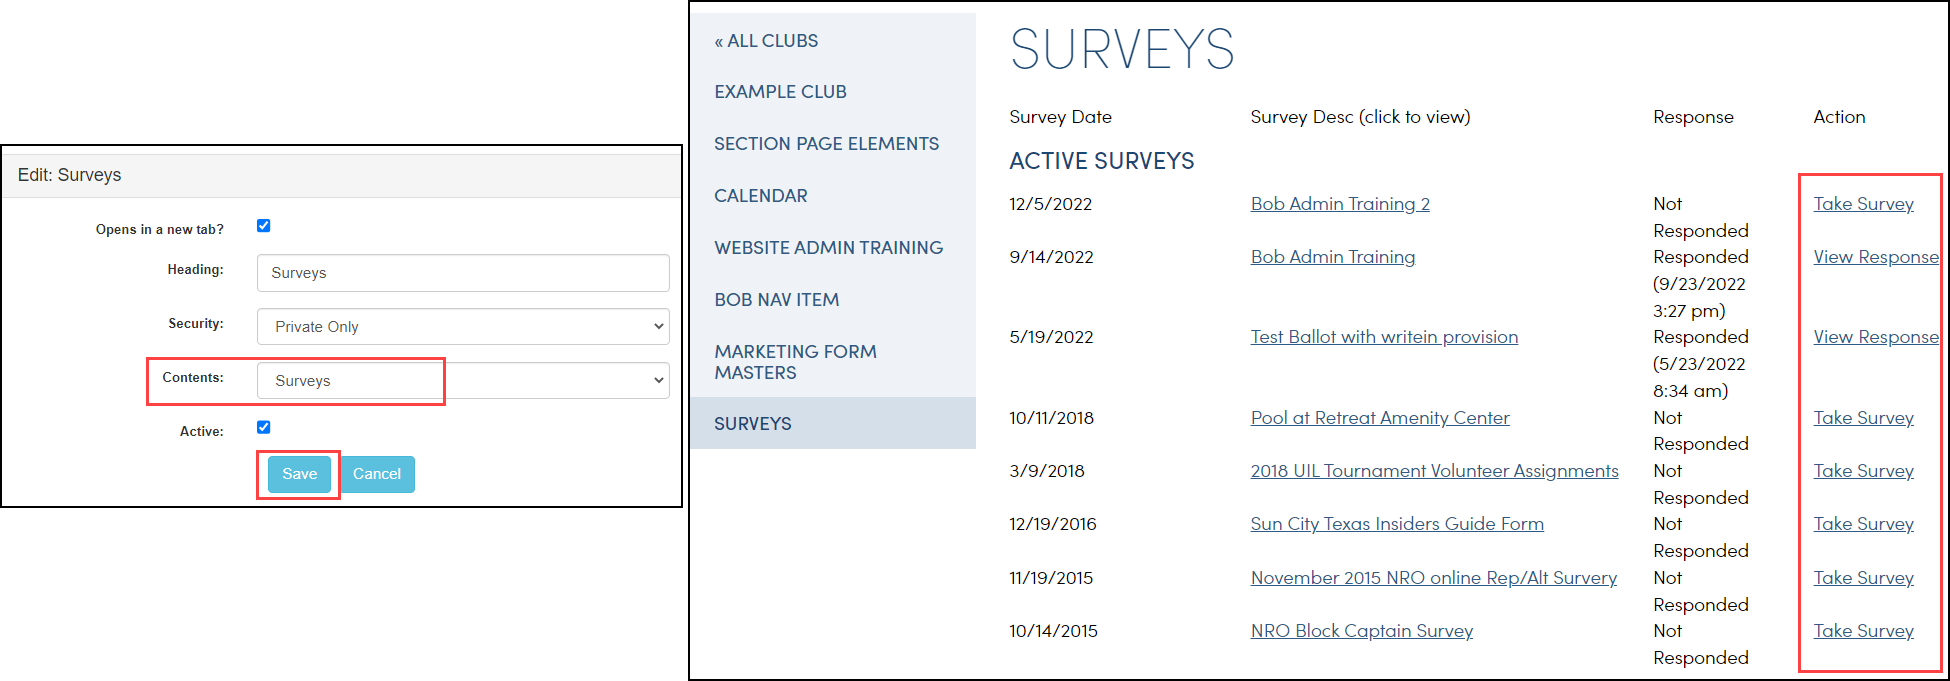Take the Pool at Retreat Amenity Center survey
This screenshot has width=1950, height=681.
coord(1863,418)
